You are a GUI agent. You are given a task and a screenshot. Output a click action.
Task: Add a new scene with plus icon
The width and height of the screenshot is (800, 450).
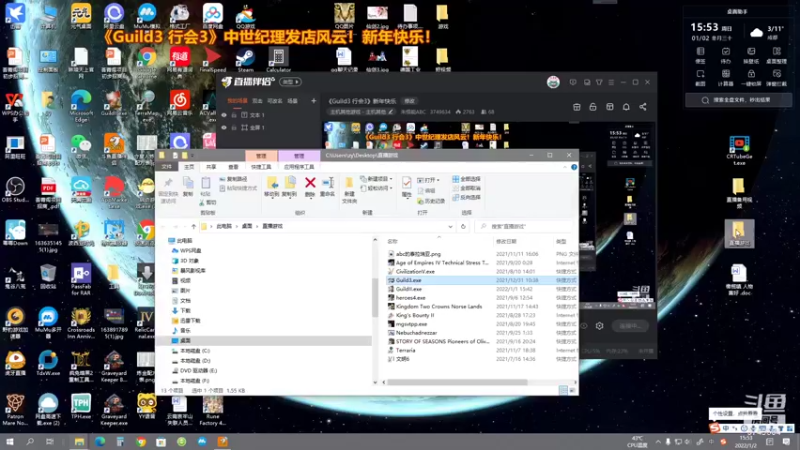point(314,101)
